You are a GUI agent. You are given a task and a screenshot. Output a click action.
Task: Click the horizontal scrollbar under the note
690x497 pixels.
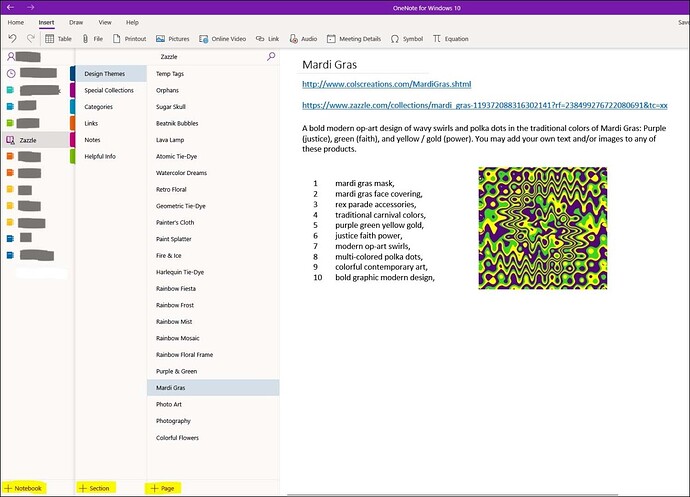tap(453, 495)
